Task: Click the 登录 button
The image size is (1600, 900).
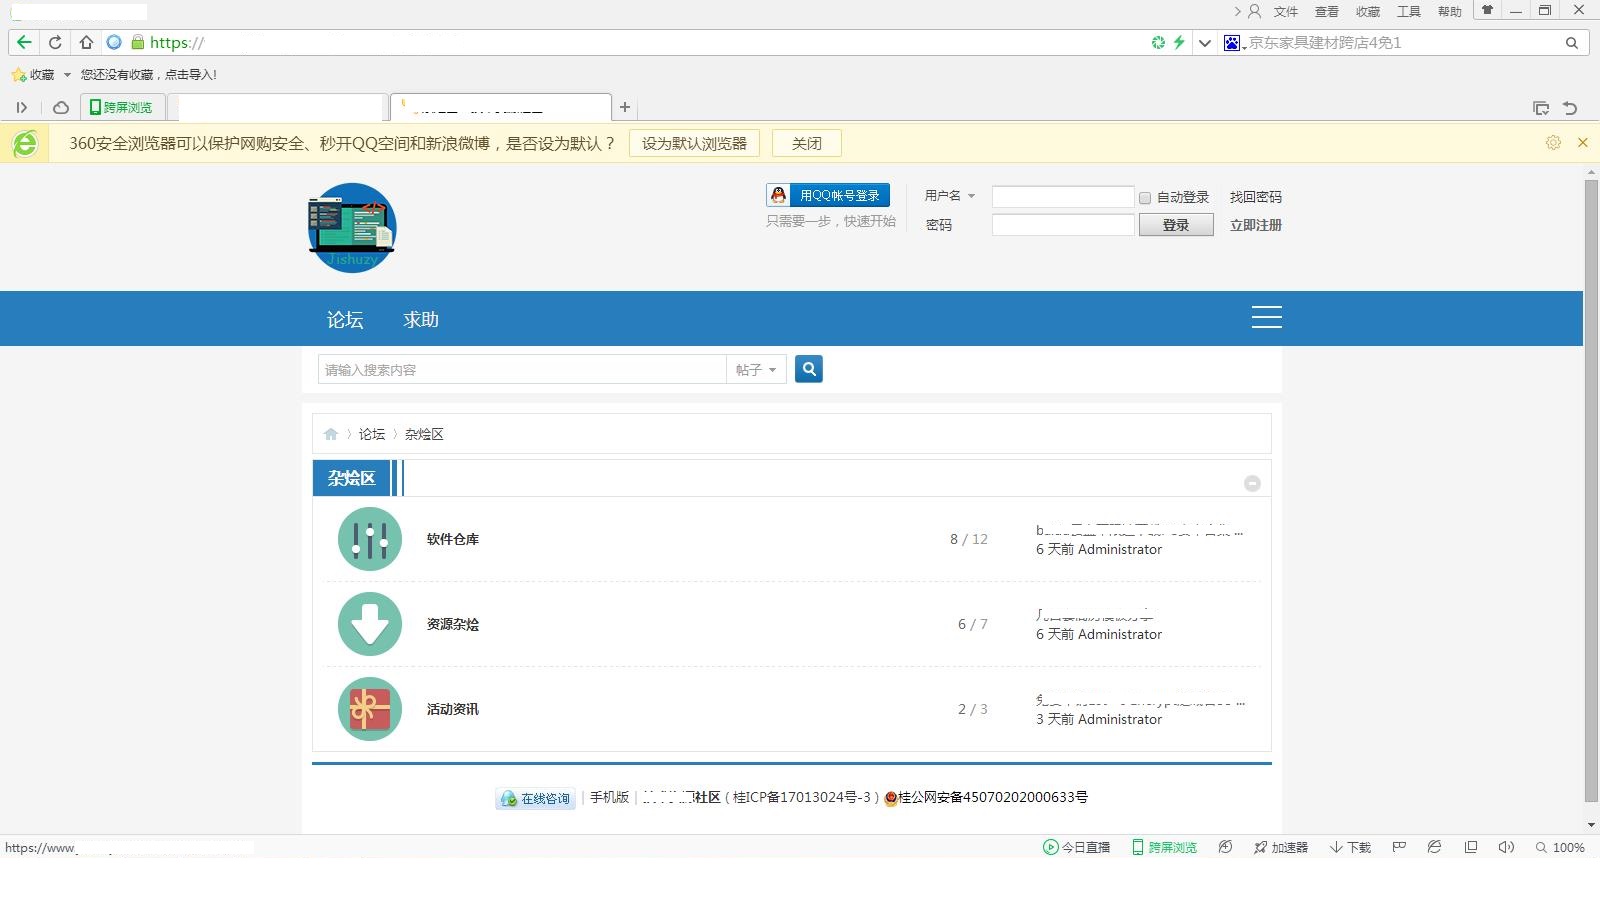Action: pyautogui.click(x=1176, y=225)
